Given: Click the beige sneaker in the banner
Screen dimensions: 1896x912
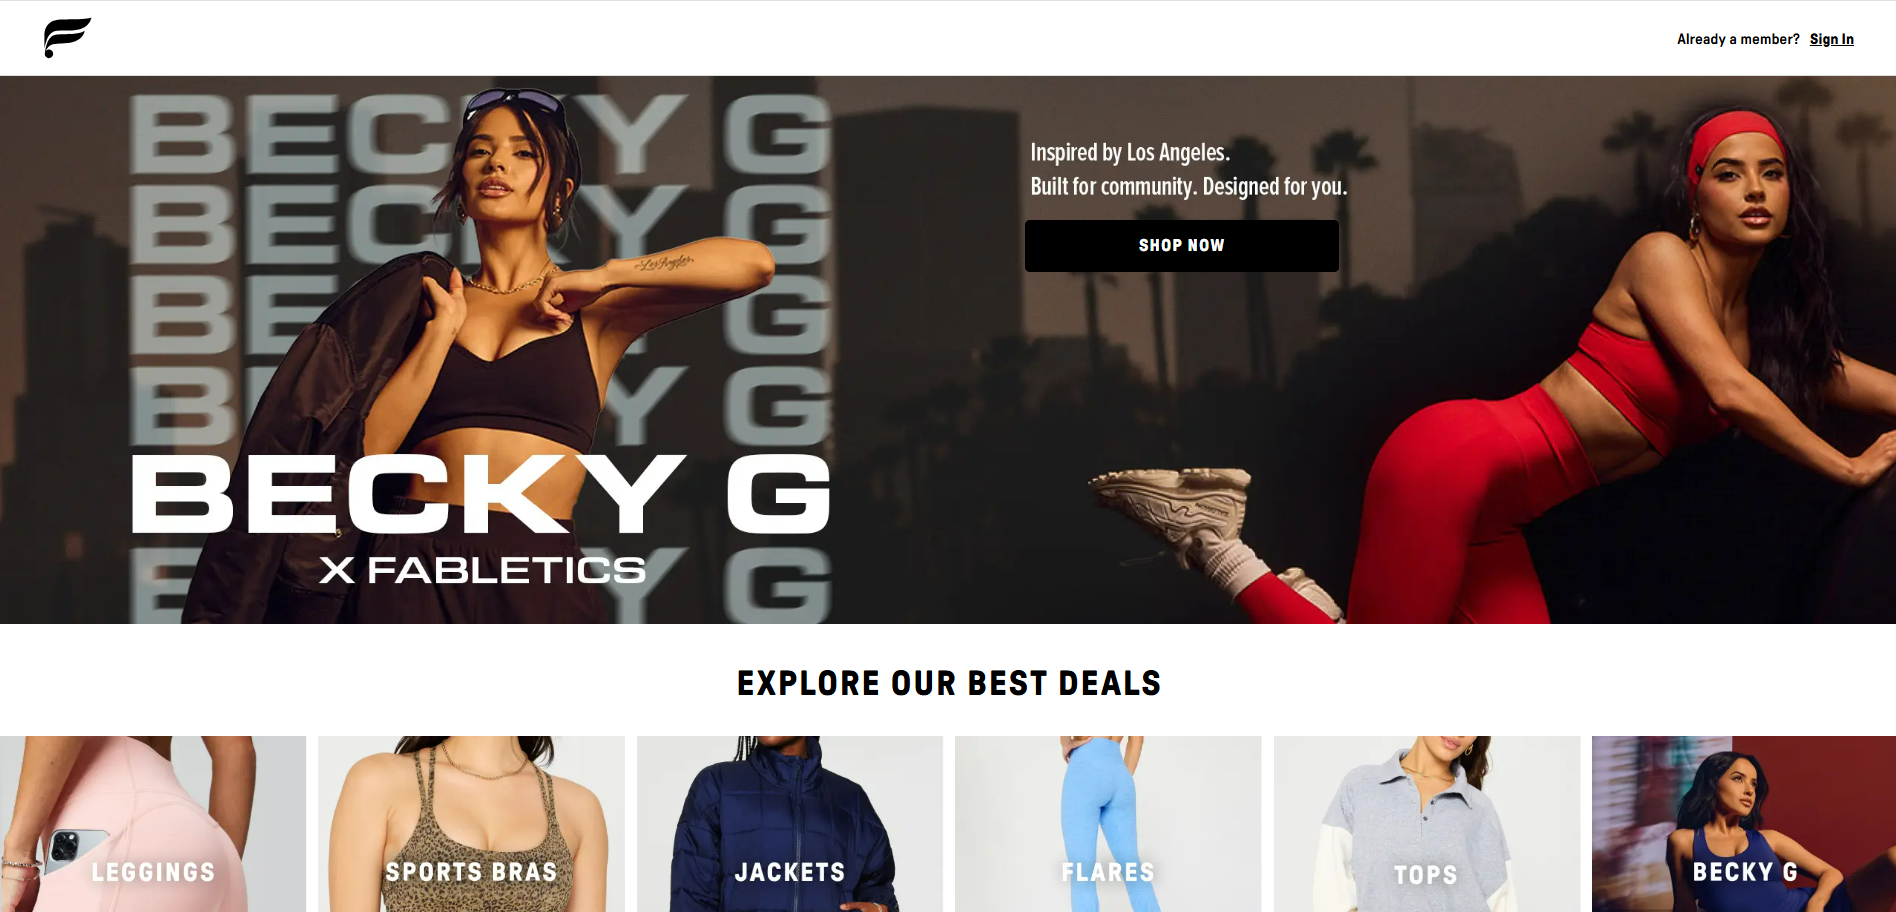Looking at the screenshot, I should [1175, 505].
